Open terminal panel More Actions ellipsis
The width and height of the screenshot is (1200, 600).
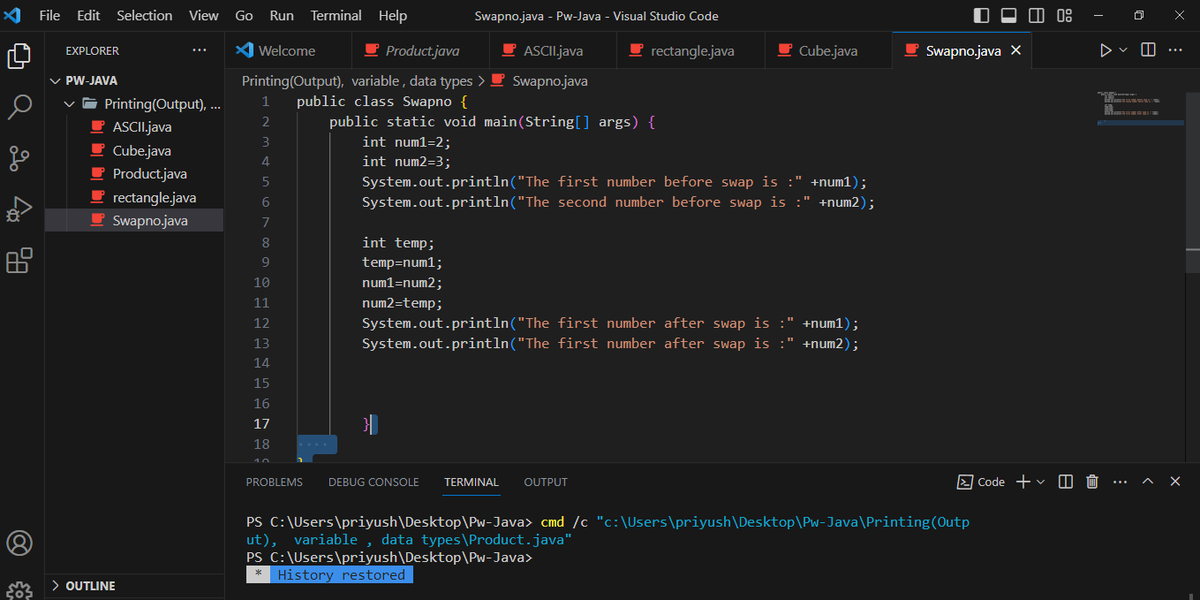tap(1120, 482)
